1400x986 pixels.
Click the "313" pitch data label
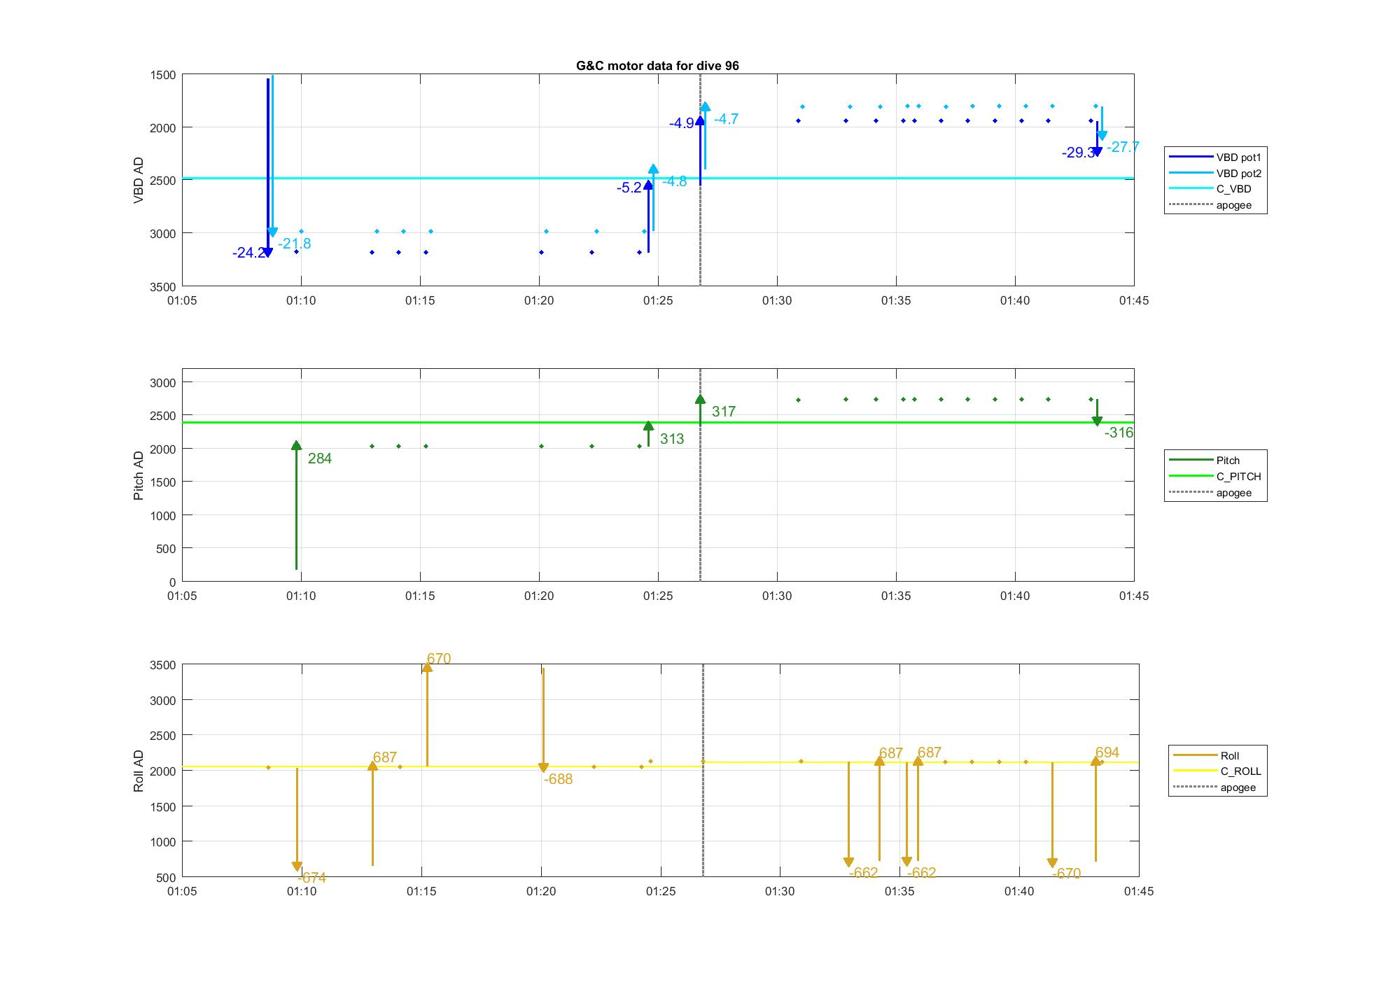672,438
